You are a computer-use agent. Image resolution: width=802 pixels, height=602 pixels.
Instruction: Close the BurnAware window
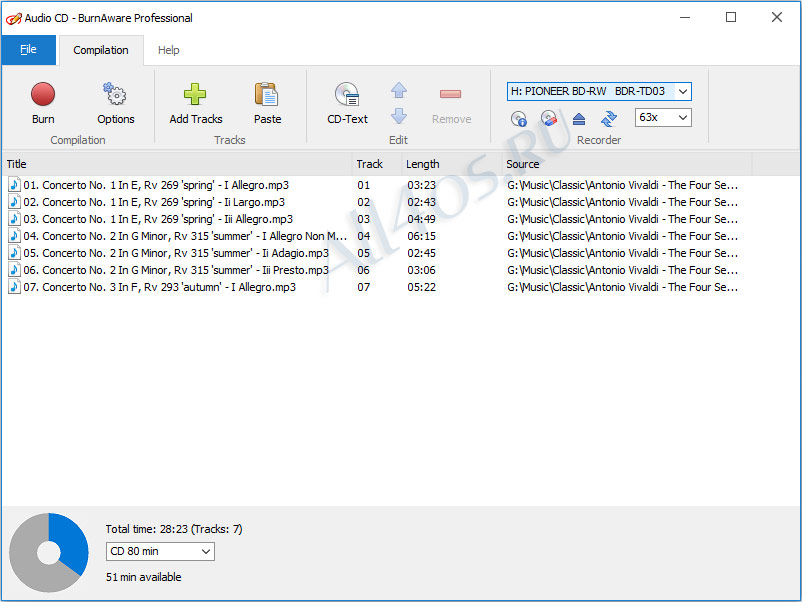point(776,17)
